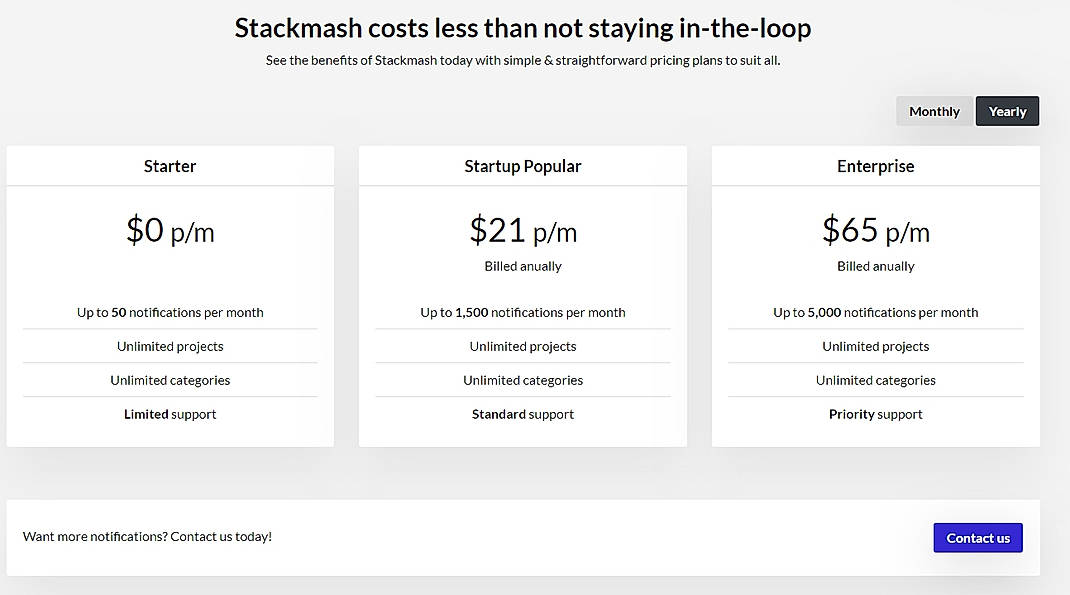Click the Want more notifications text
The height and width of the screenshot is (595, 1070).
(146, 536)
